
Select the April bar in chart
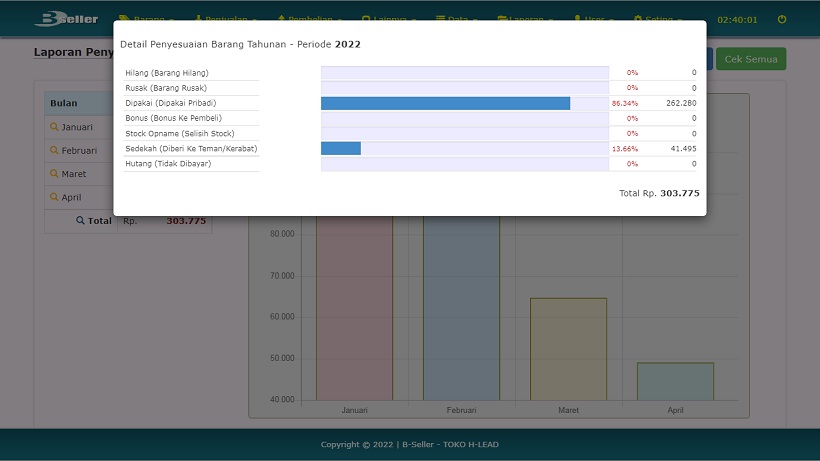(675, 382)
